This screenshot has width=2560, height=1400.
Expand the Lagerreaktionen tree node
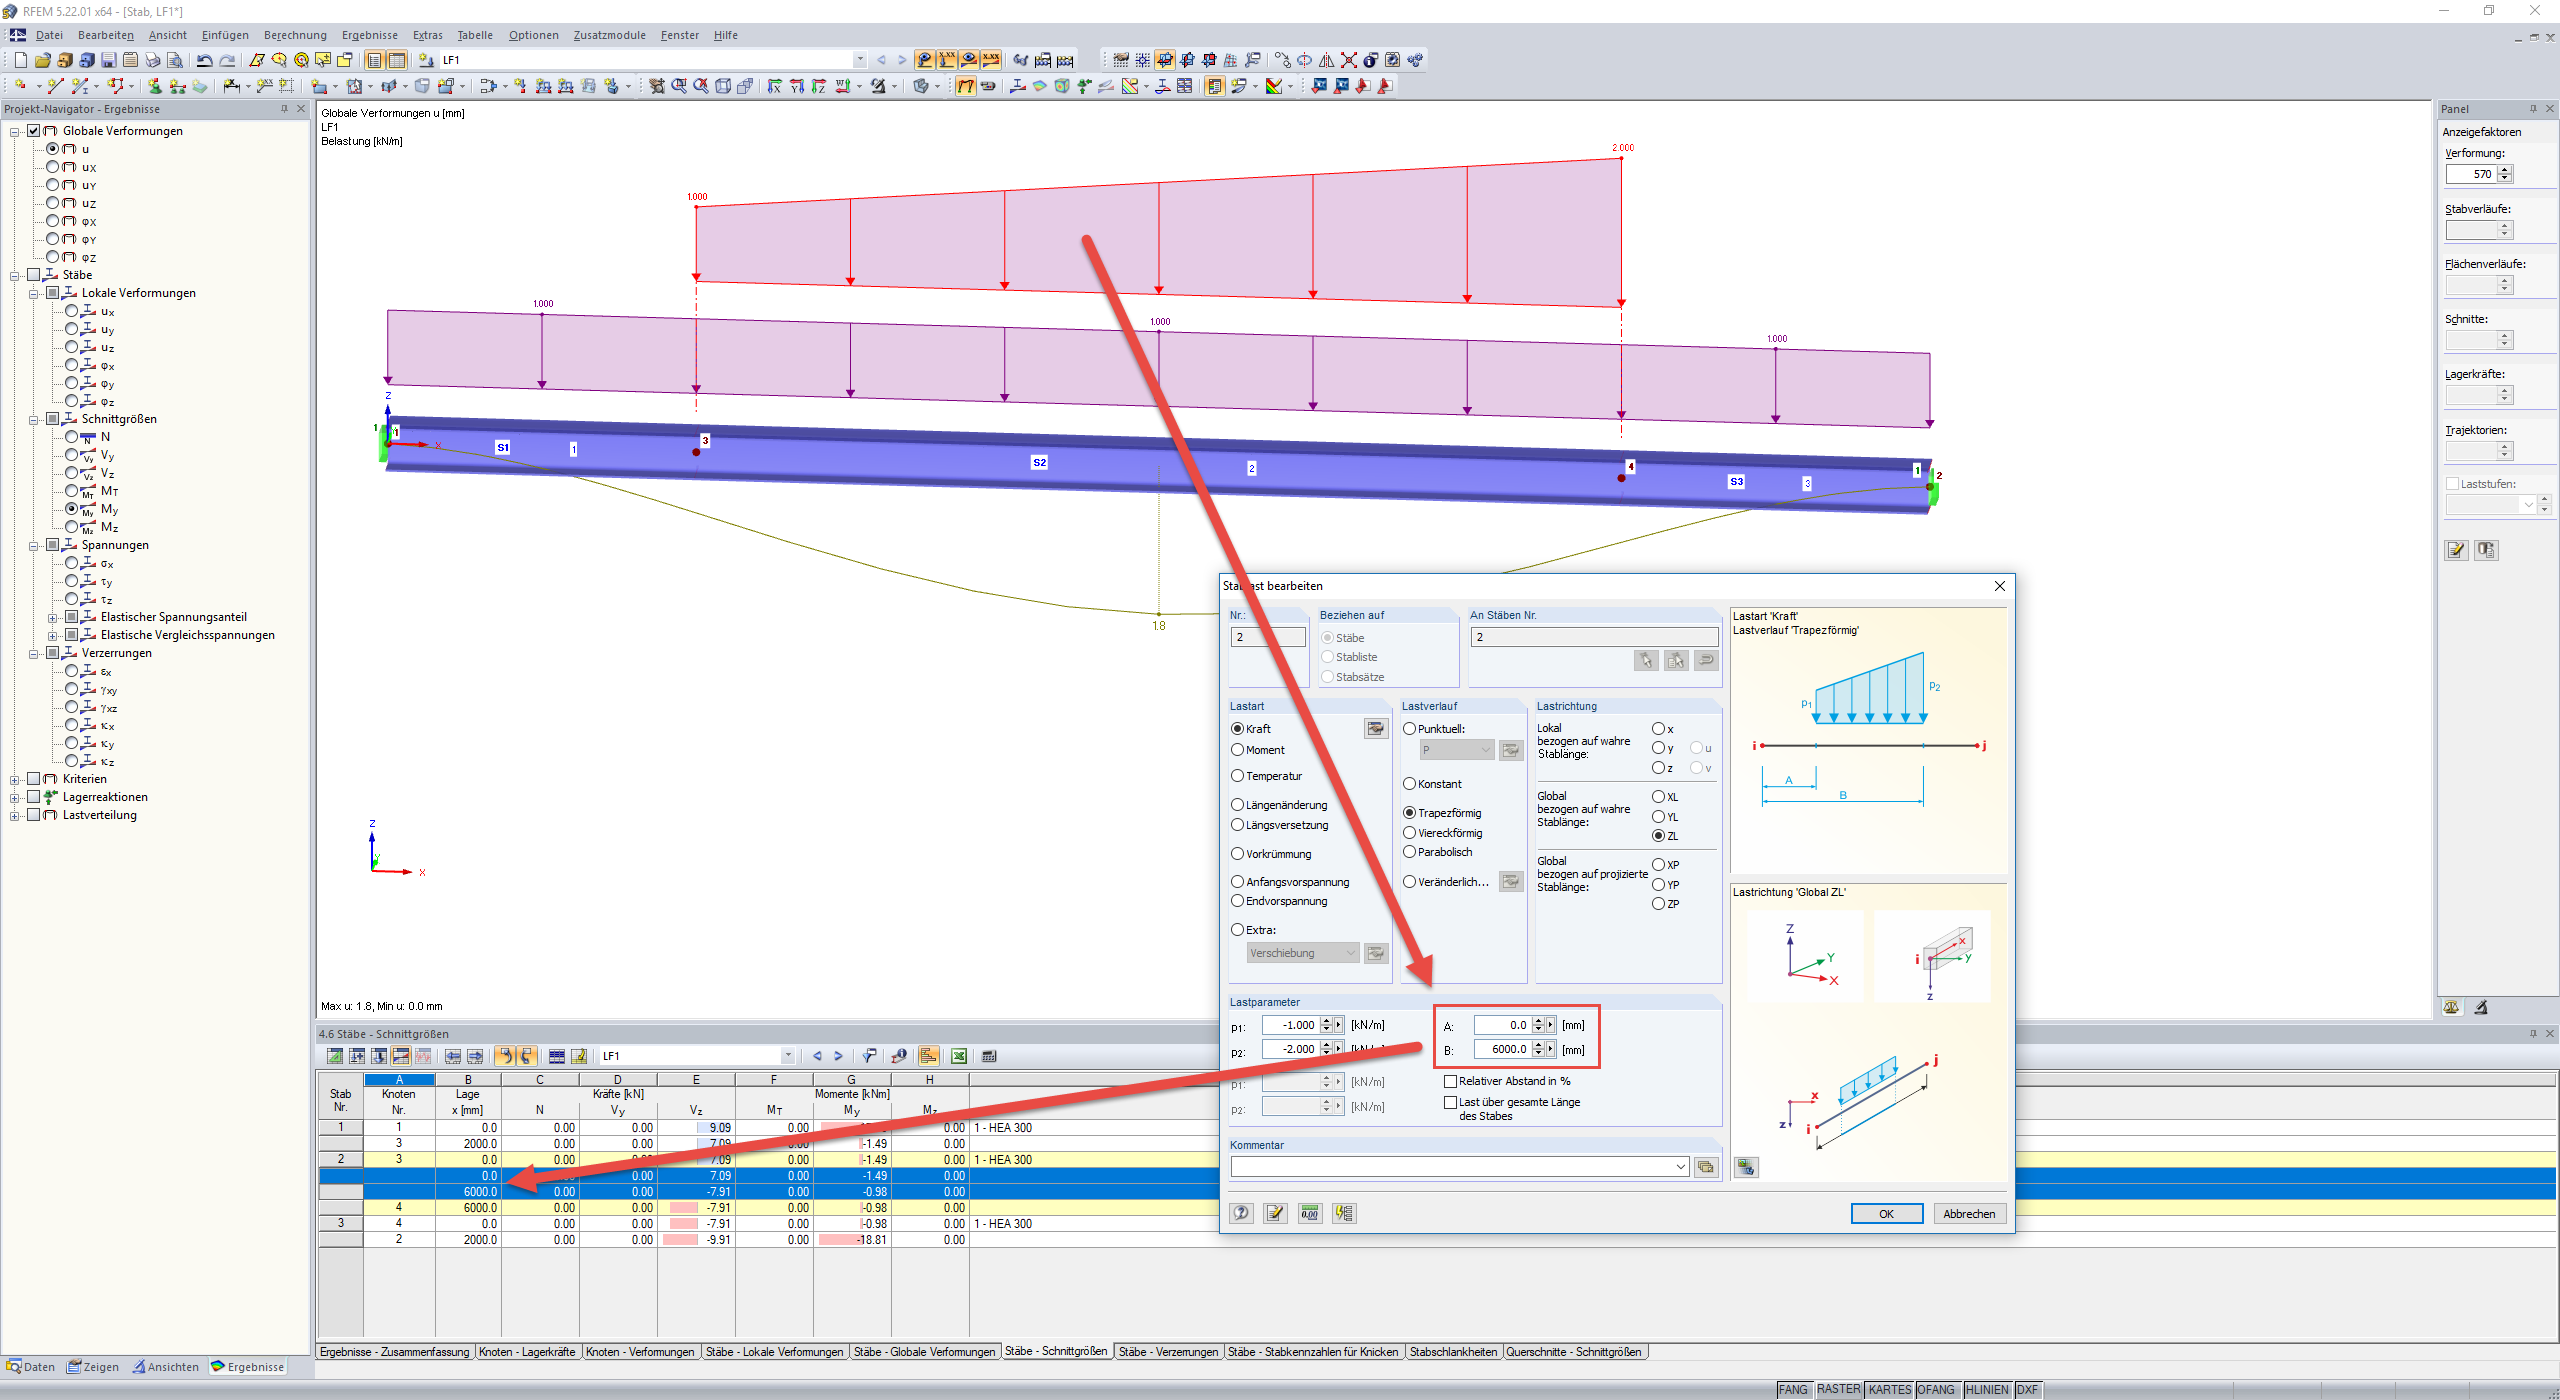[x=15, y=798]
